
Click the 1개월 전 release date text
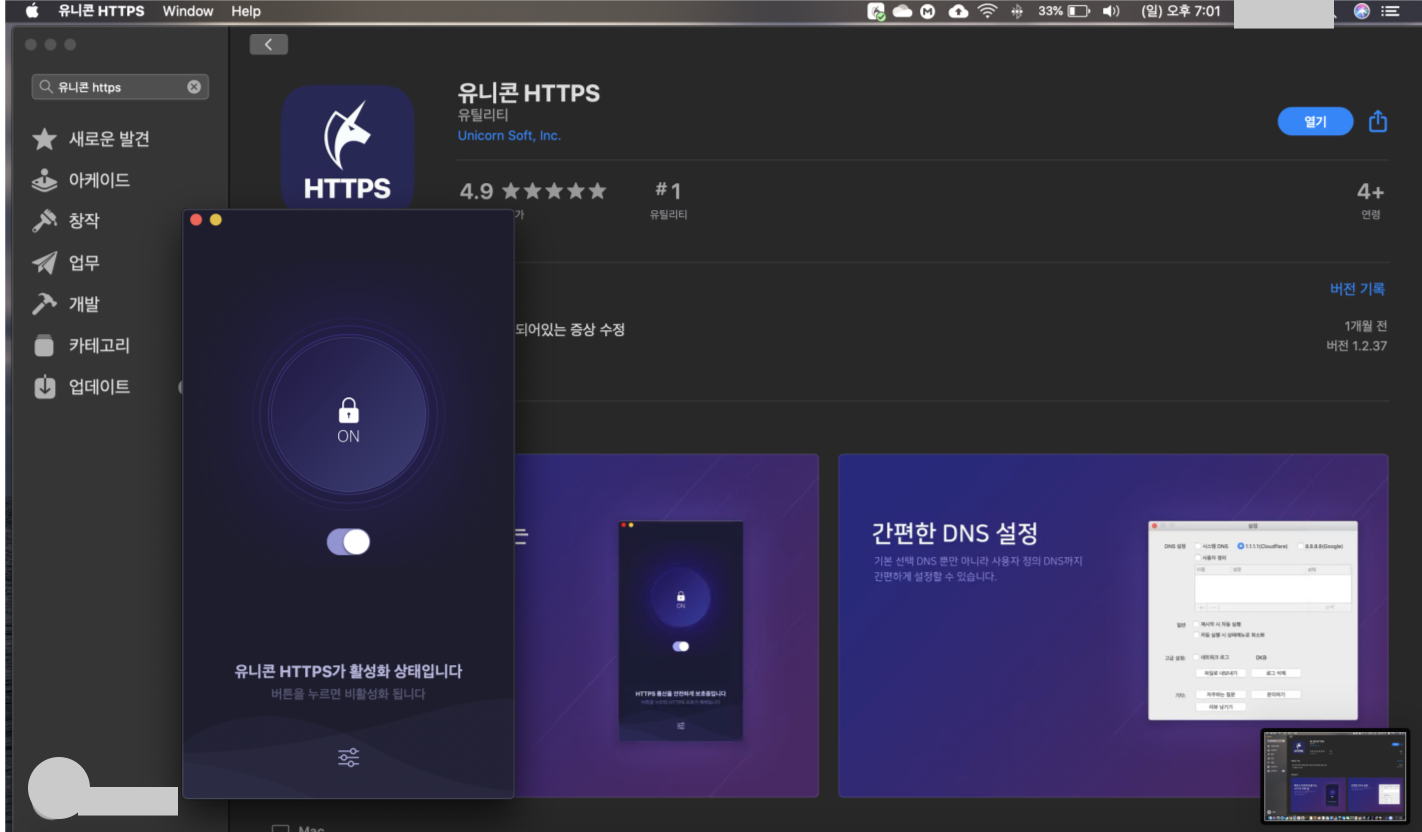(x=1366, y=326)
